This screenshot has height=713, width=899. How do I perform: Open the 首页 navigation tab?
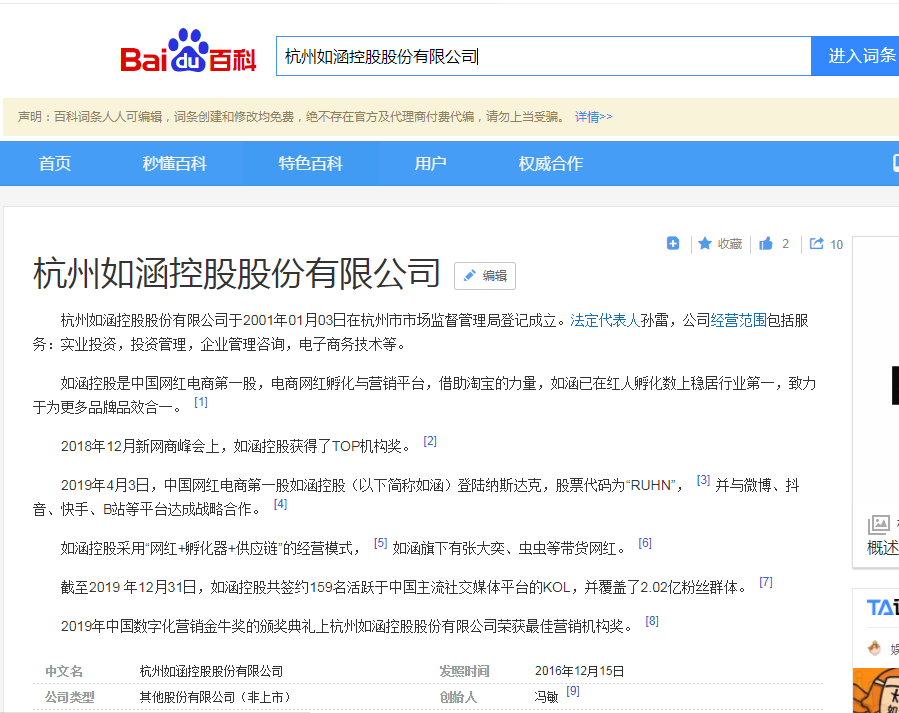pos(55,163)
